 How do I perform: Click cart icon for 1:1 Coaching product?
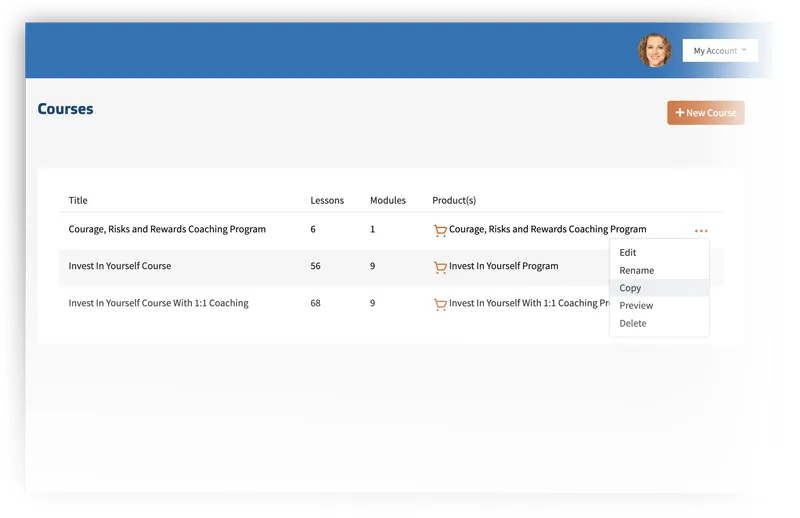(440, 304)
